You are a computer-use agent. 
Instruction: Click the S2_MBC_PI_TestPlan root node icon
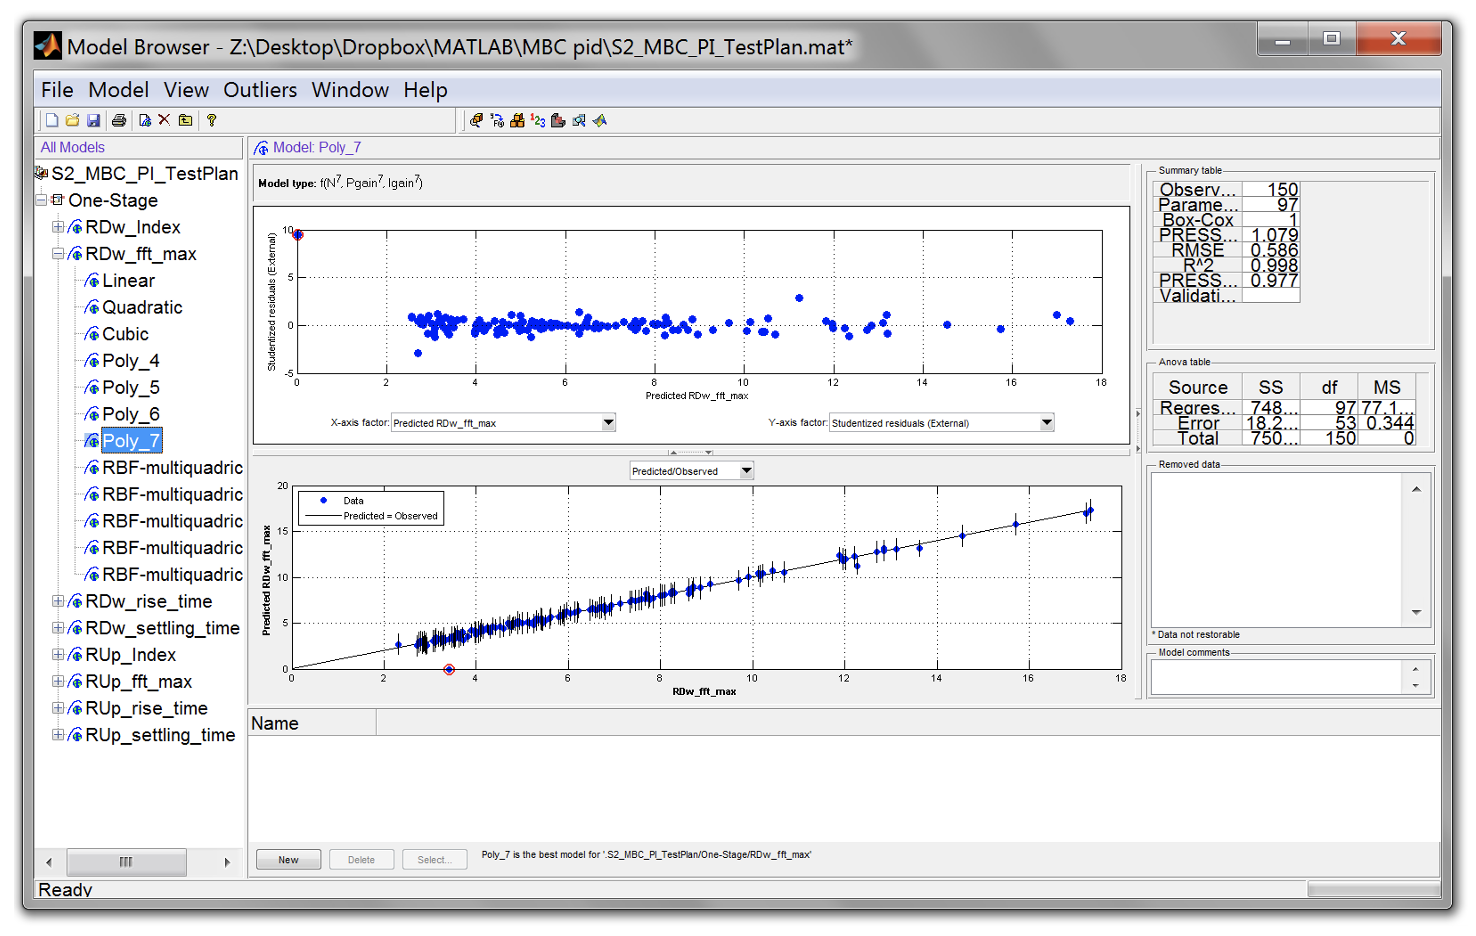42,173
